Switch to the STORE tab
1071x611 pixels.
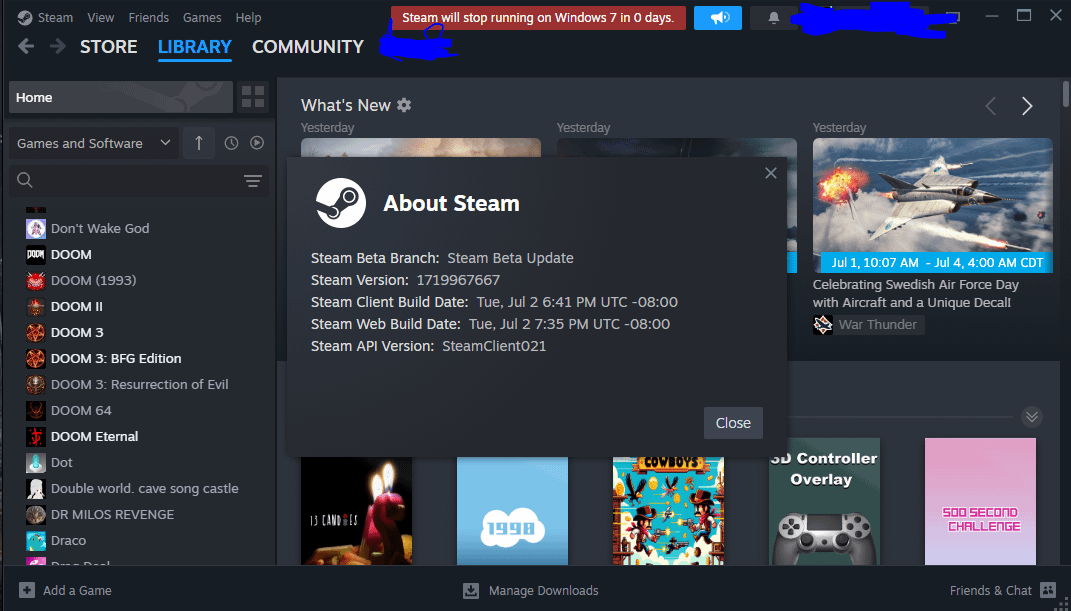(x=108, y=47)
